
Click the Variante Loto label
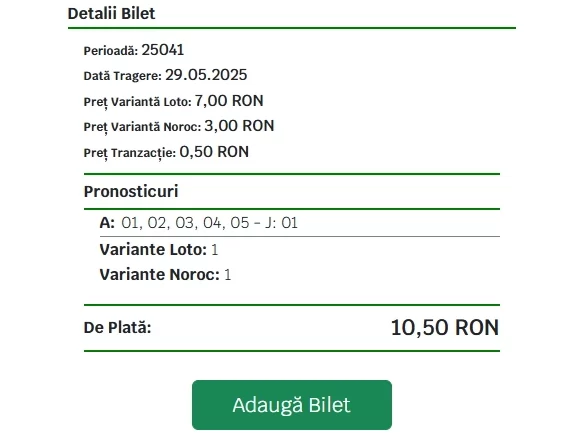tap(153, 250)
